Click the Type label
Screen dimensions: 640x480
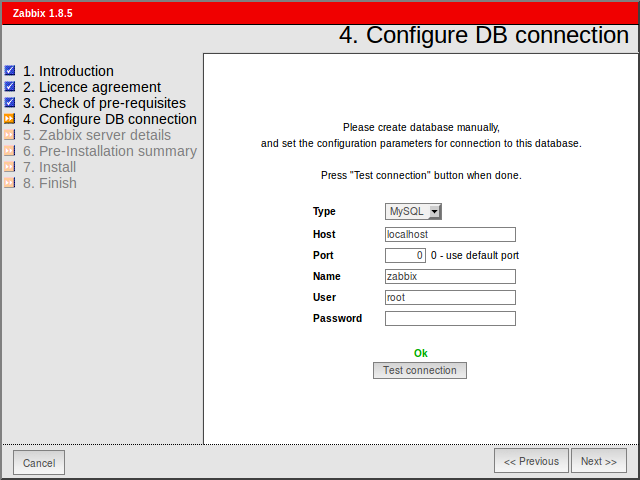pos(324,211)
